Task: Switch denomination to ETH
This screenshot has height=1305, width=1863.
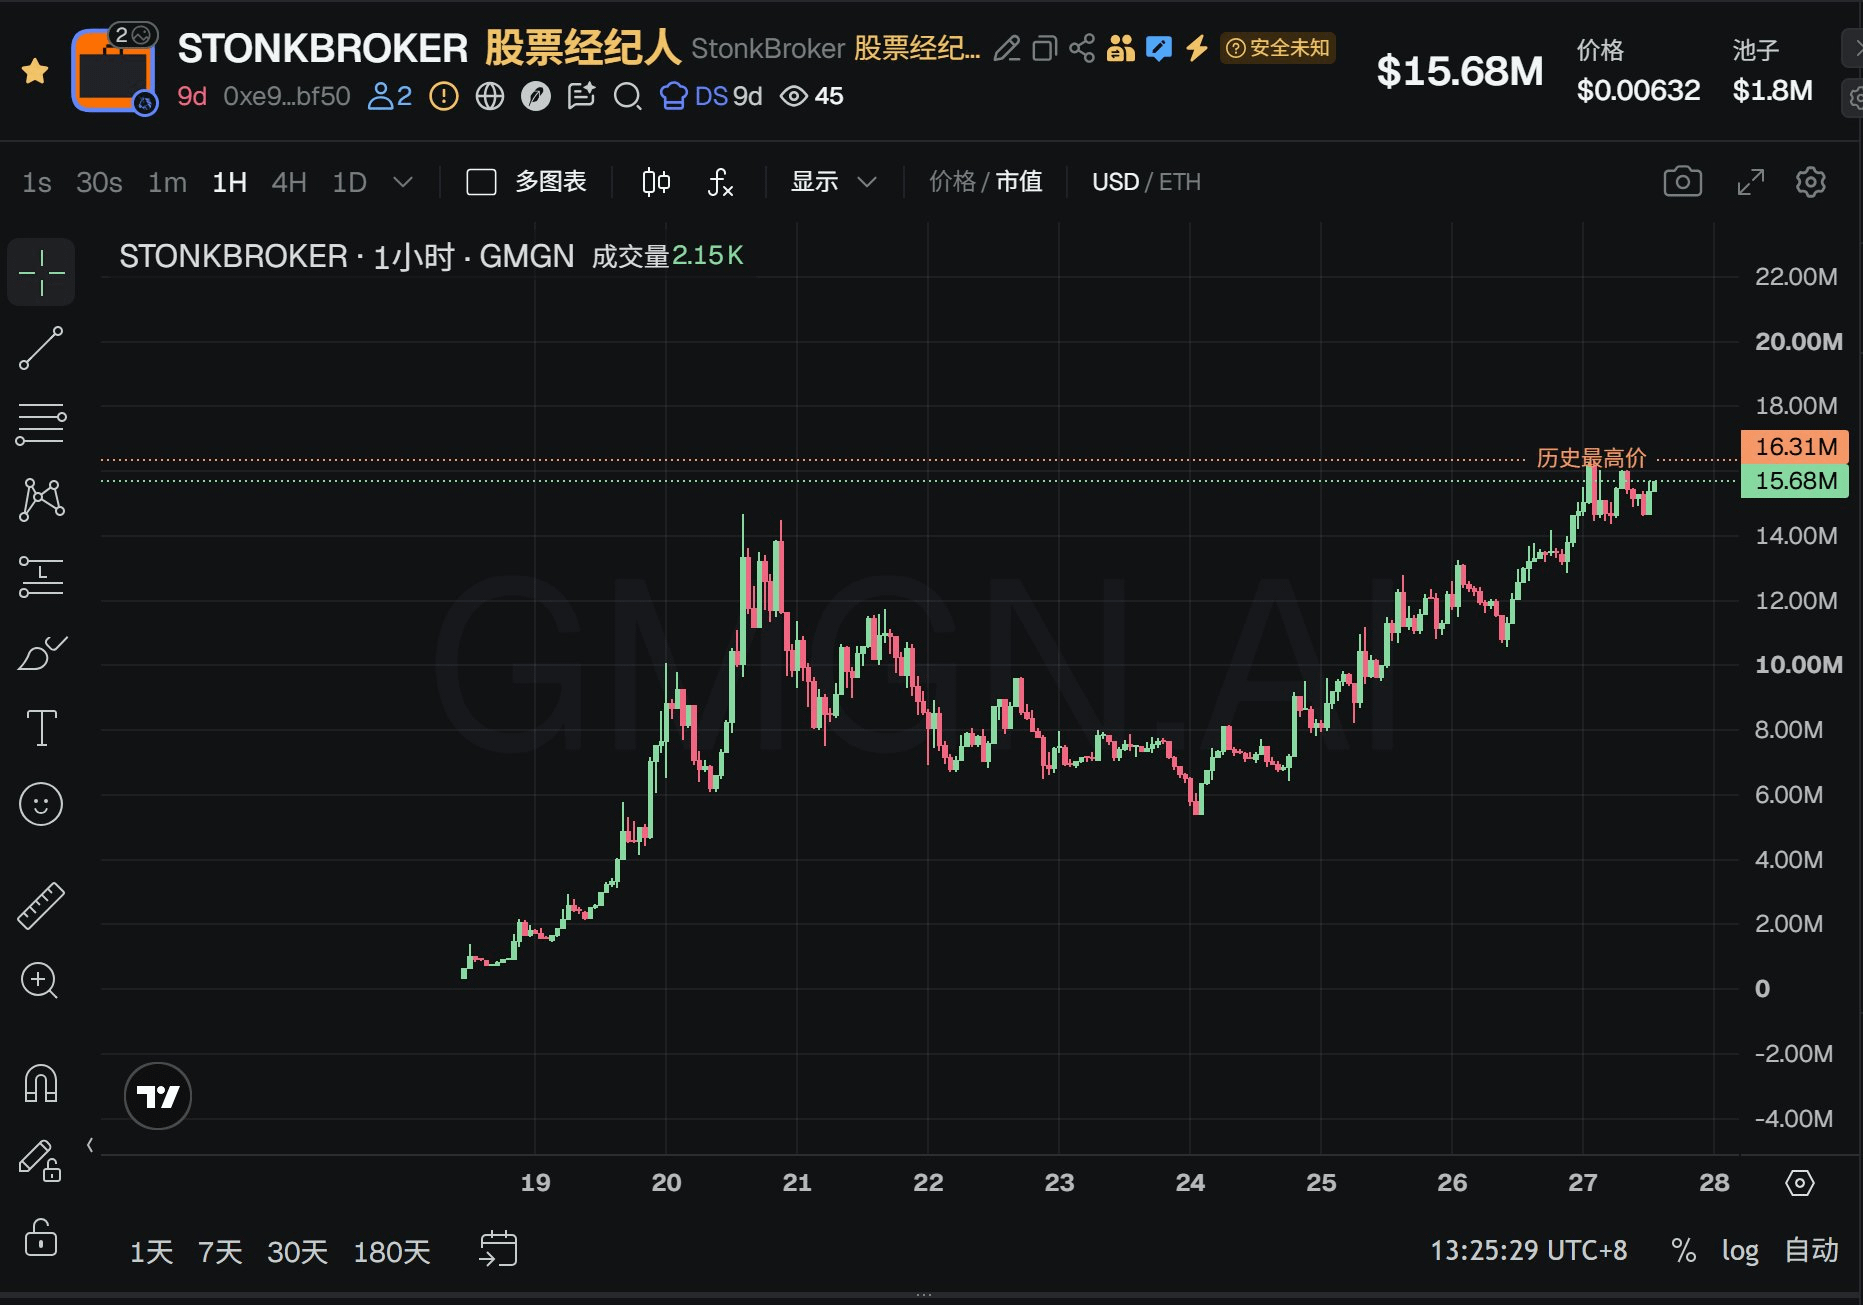Action: point(1180,182)
